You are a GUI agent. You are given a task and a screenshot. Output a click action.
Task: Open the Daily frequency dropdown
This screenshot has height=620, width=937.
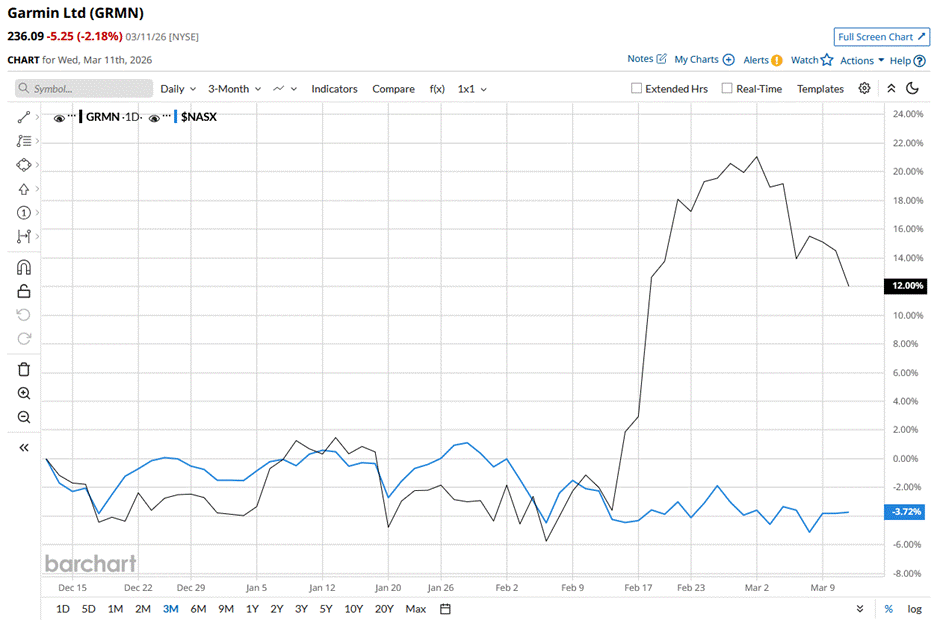178,88
